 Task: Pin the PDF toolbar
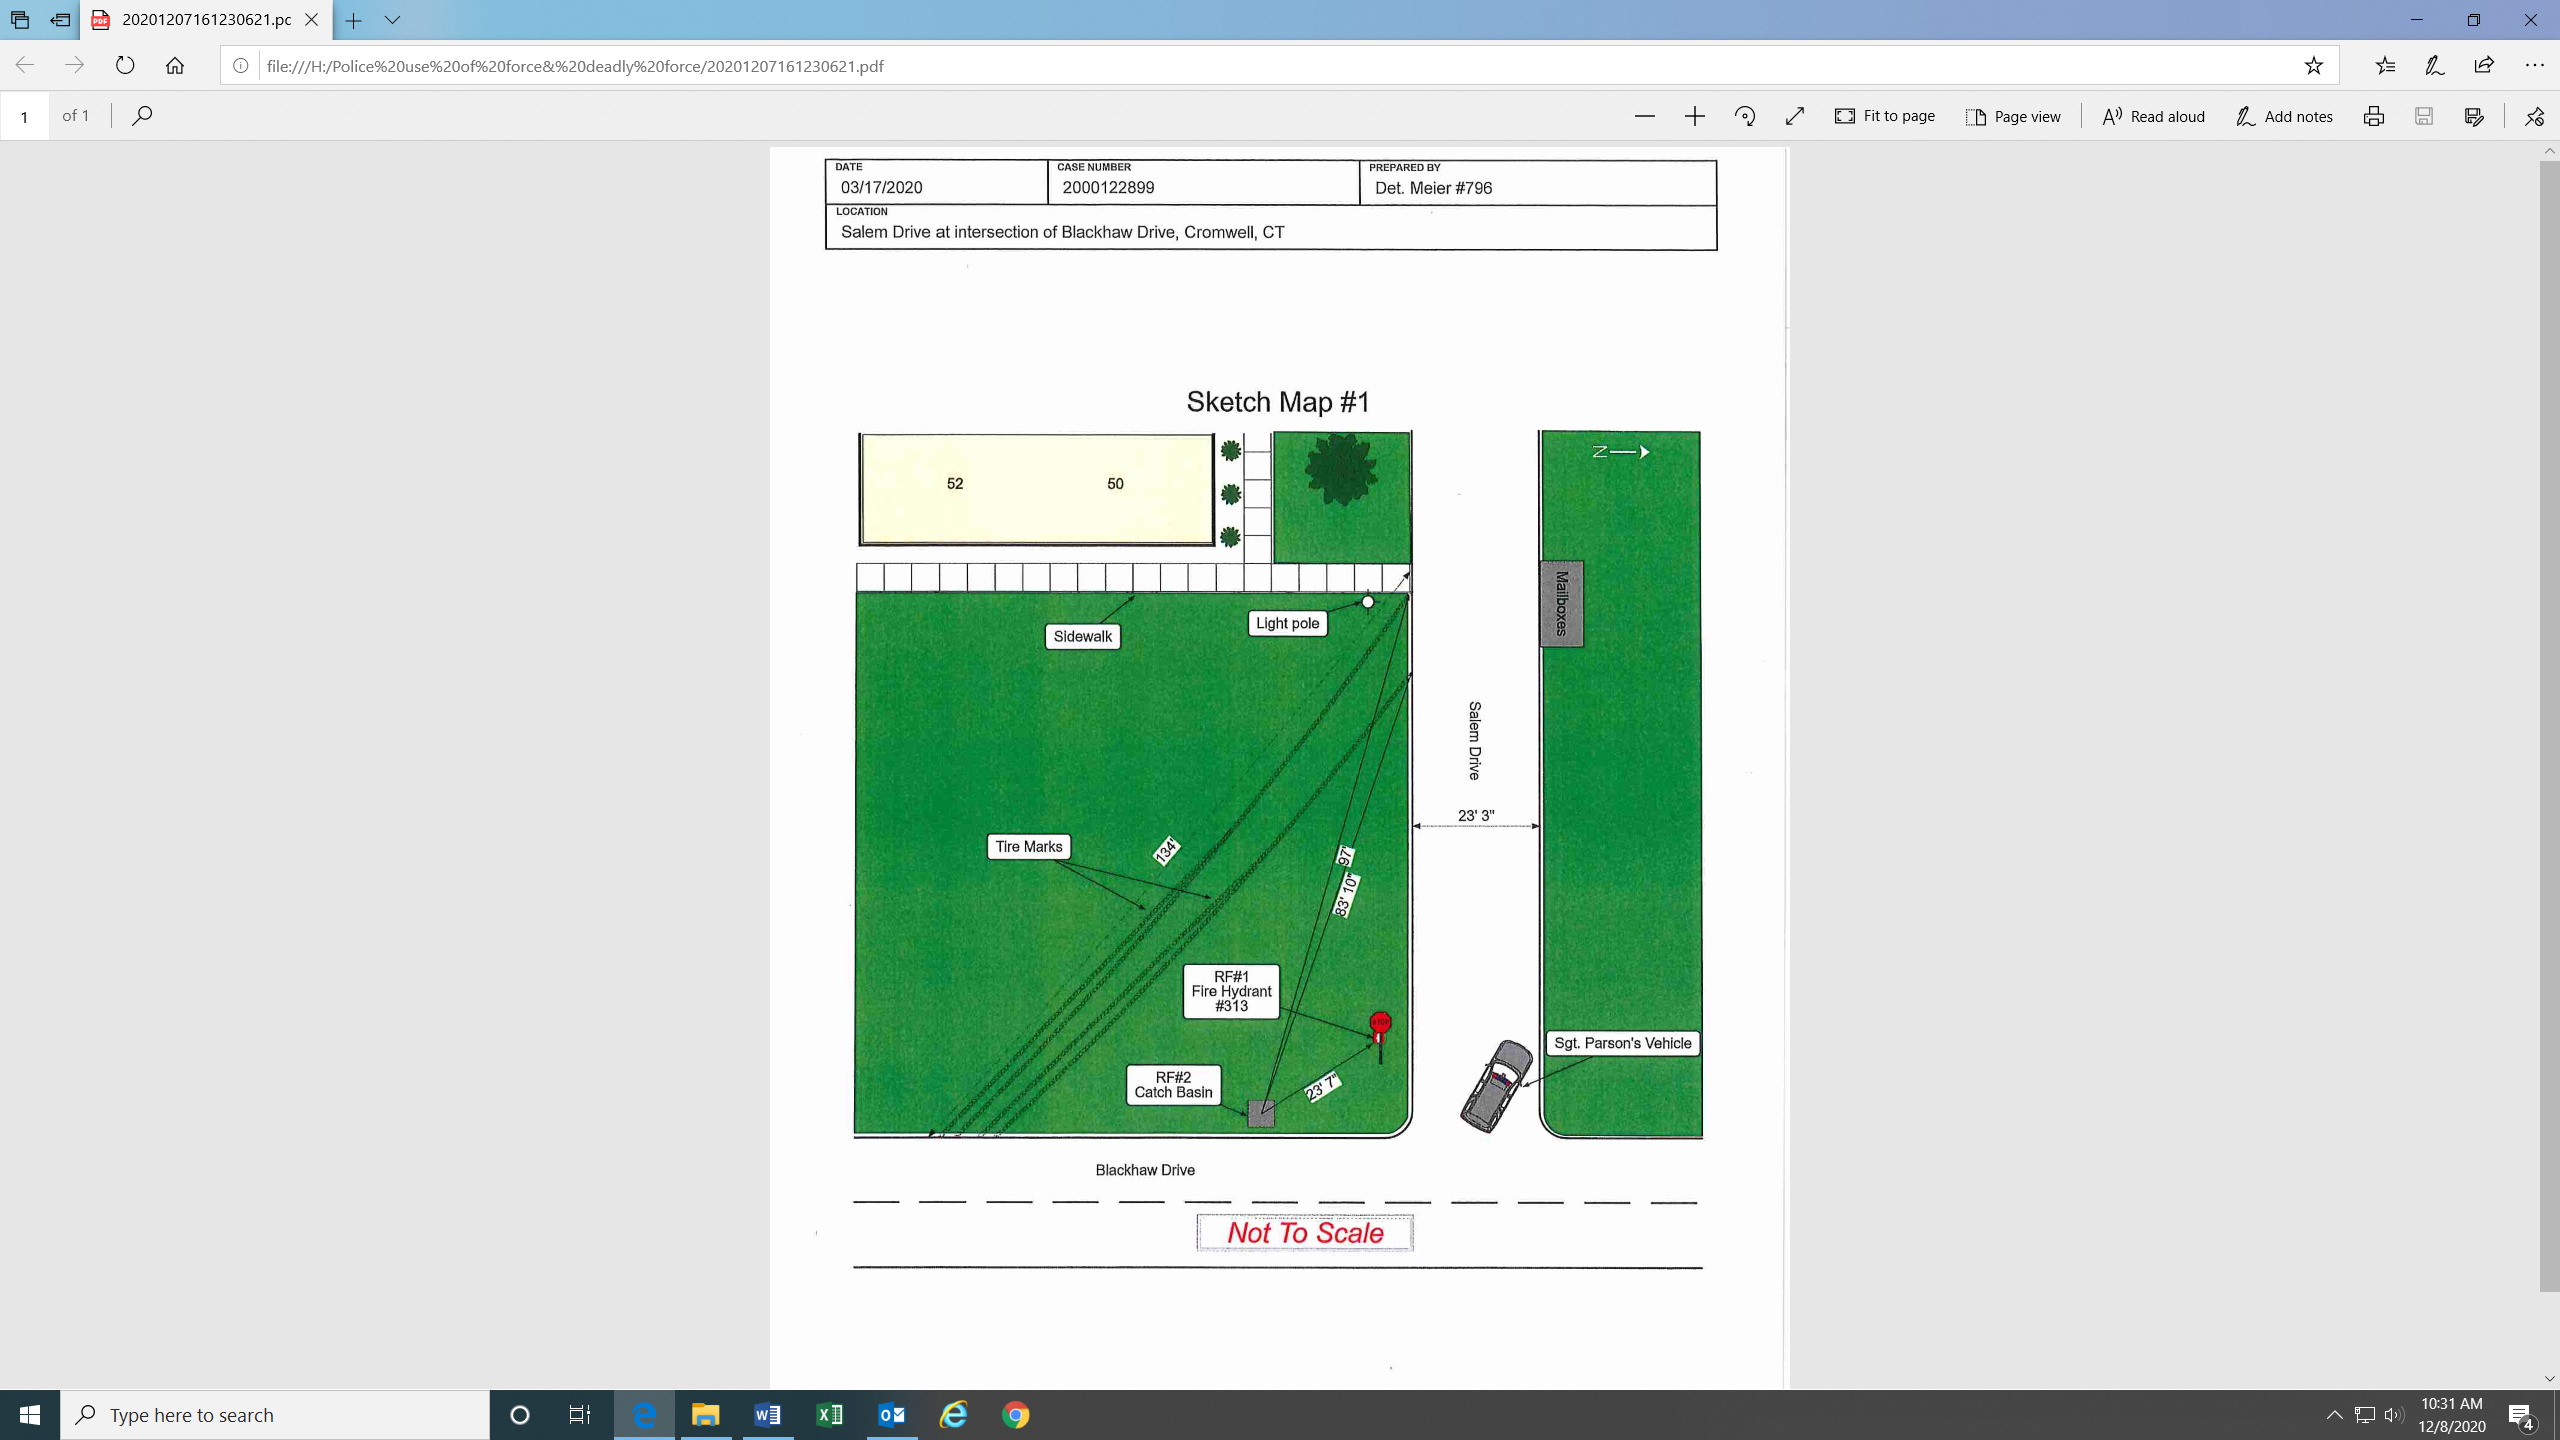pyautogui.click(x=2534, y=116)
